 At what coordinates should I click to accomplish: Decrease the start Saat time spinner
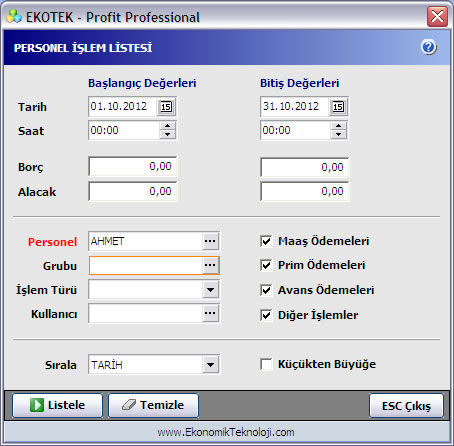[x=167, y=134]
